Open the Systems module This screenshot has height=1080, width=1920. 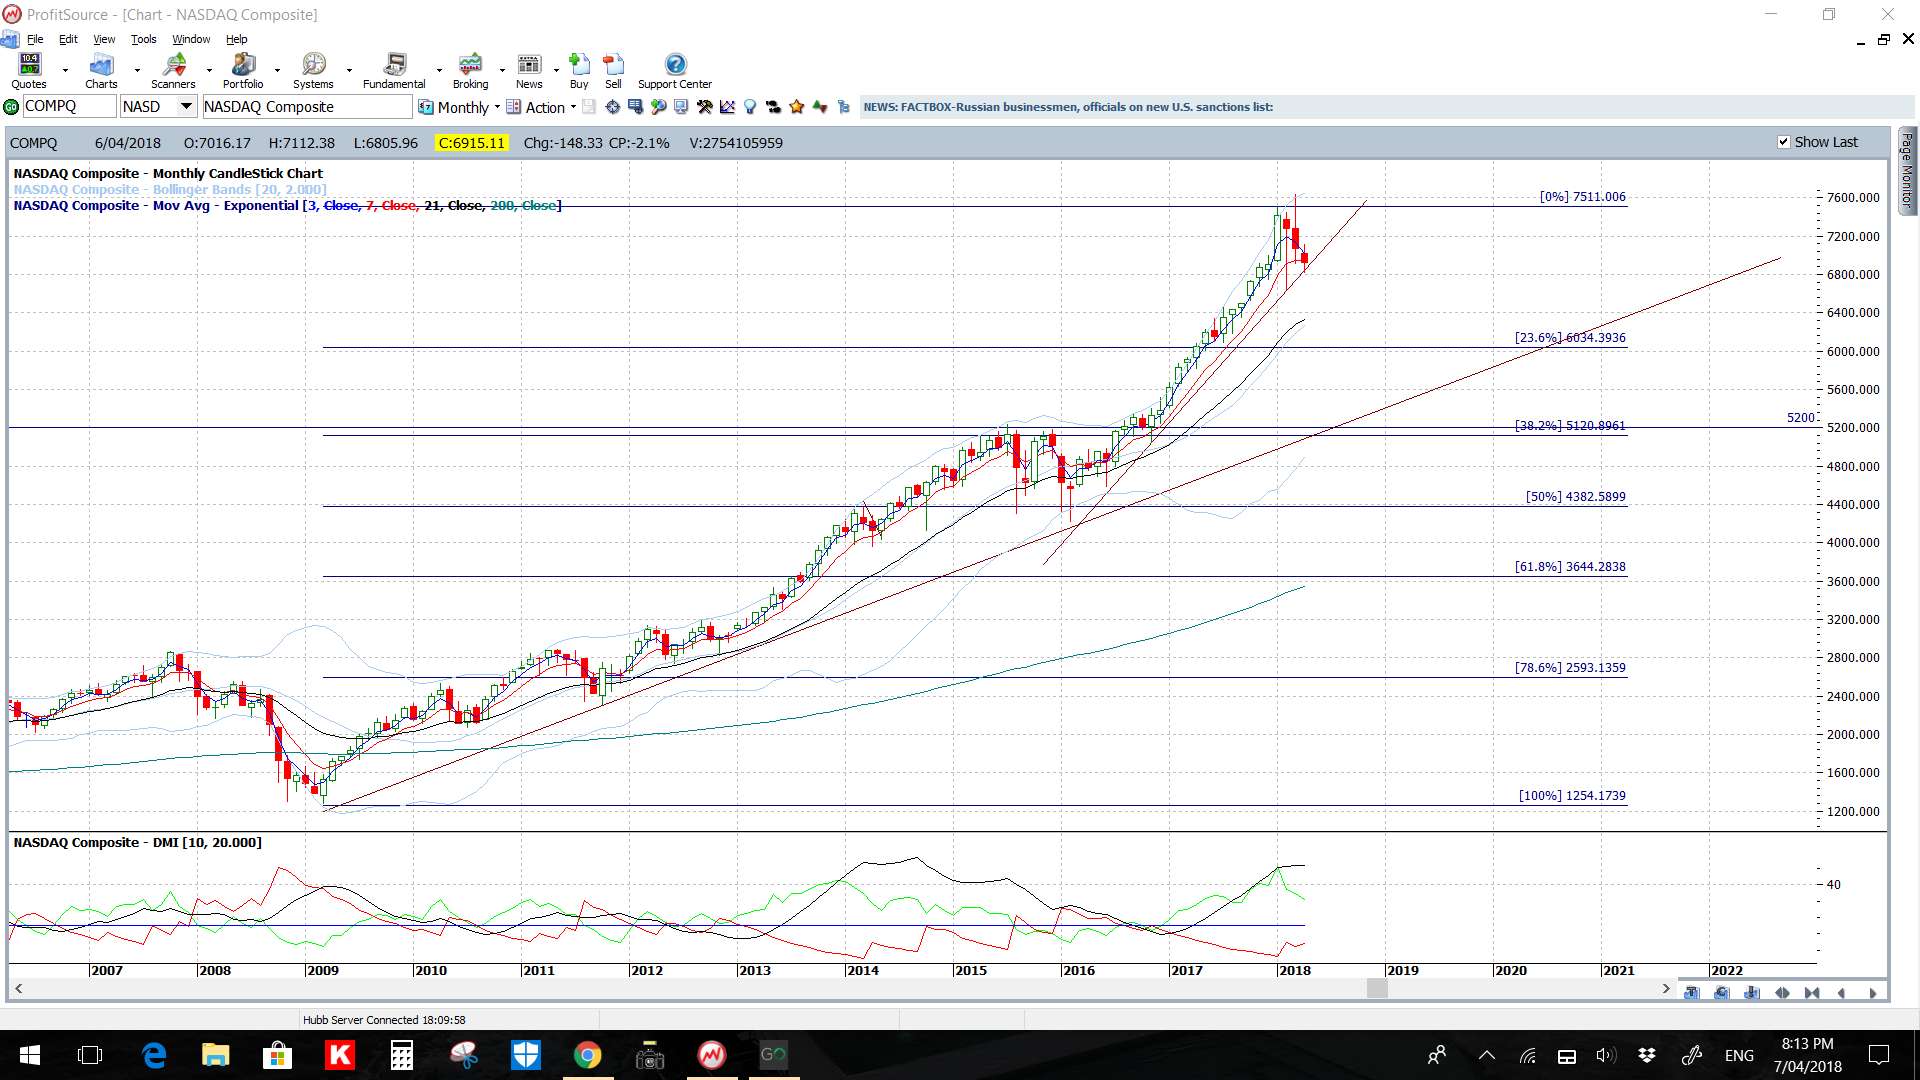[313, 71]
